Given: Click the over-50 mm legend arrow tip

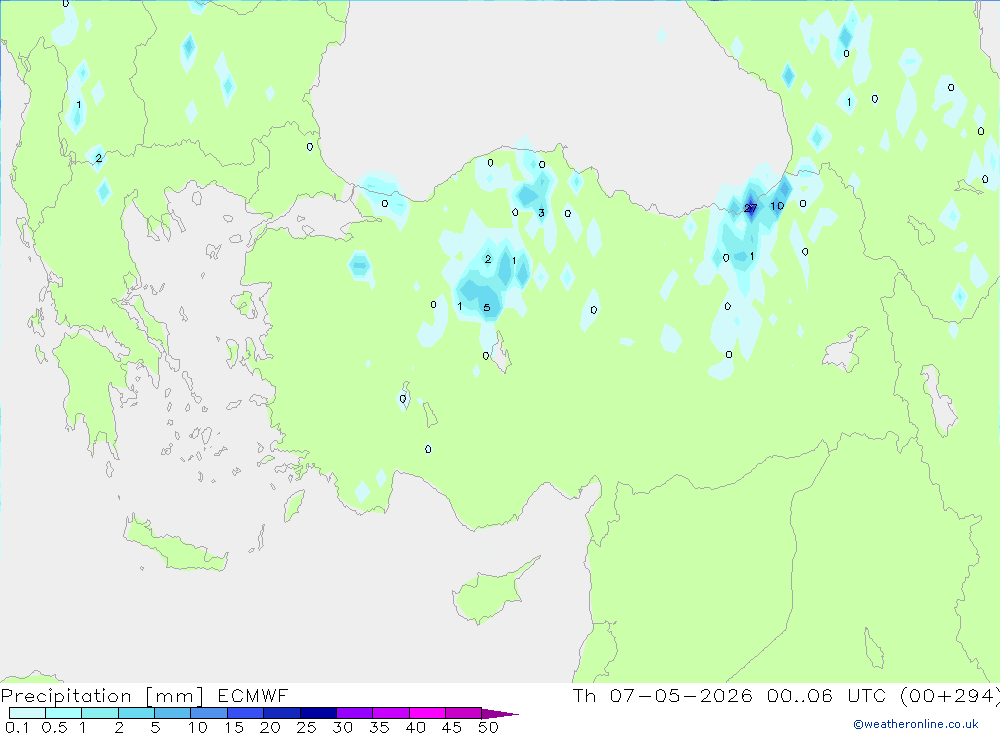Looking at the screenshot, I should (x=500, y=713).
